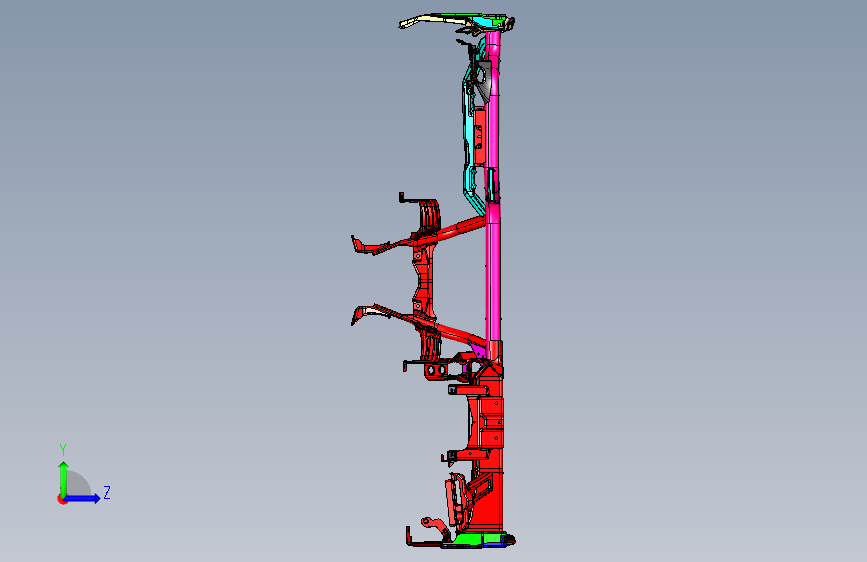The height and width of the screenshot is (562, 867).
Task: Click the red origin point of the triad
Action: (x=62, y=499)
